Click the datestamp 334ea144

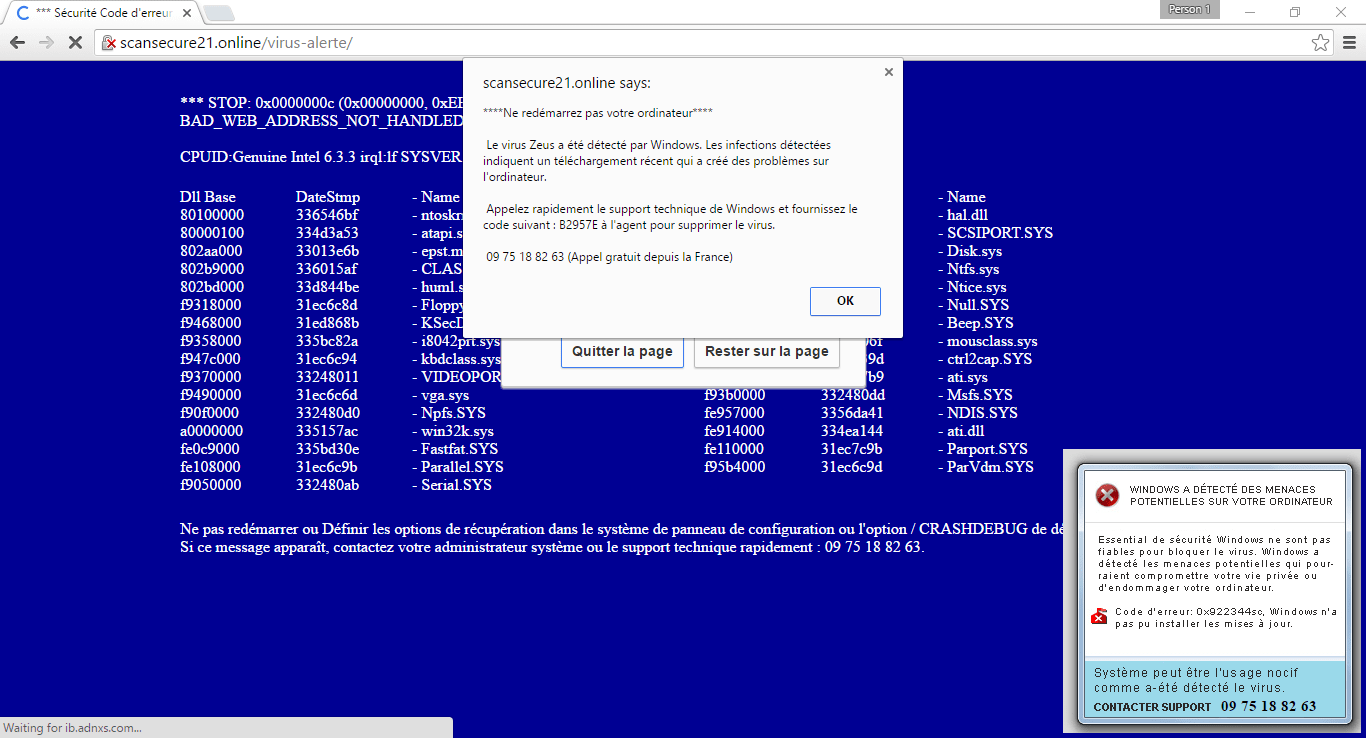click(852, 431)
